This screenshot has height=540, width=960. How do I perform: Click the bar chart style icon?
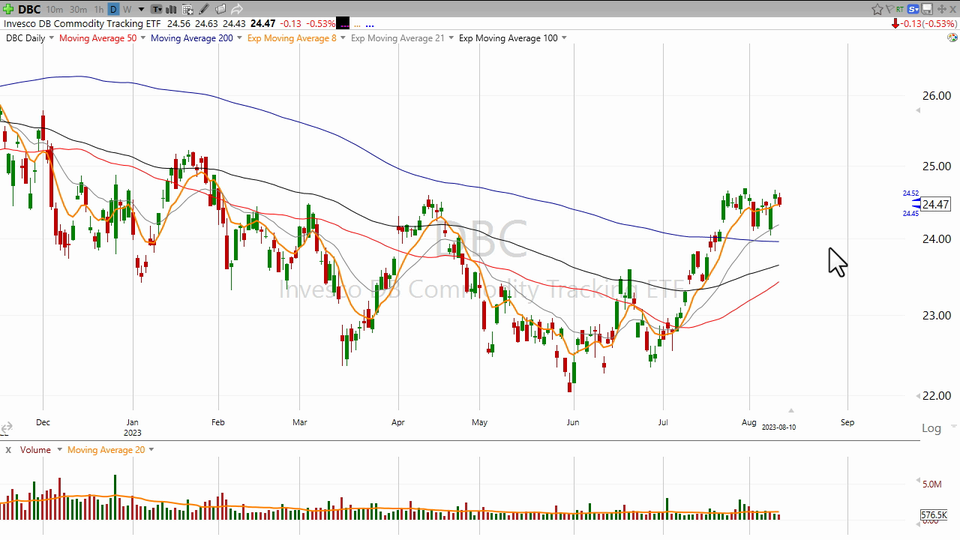[172, 9]
